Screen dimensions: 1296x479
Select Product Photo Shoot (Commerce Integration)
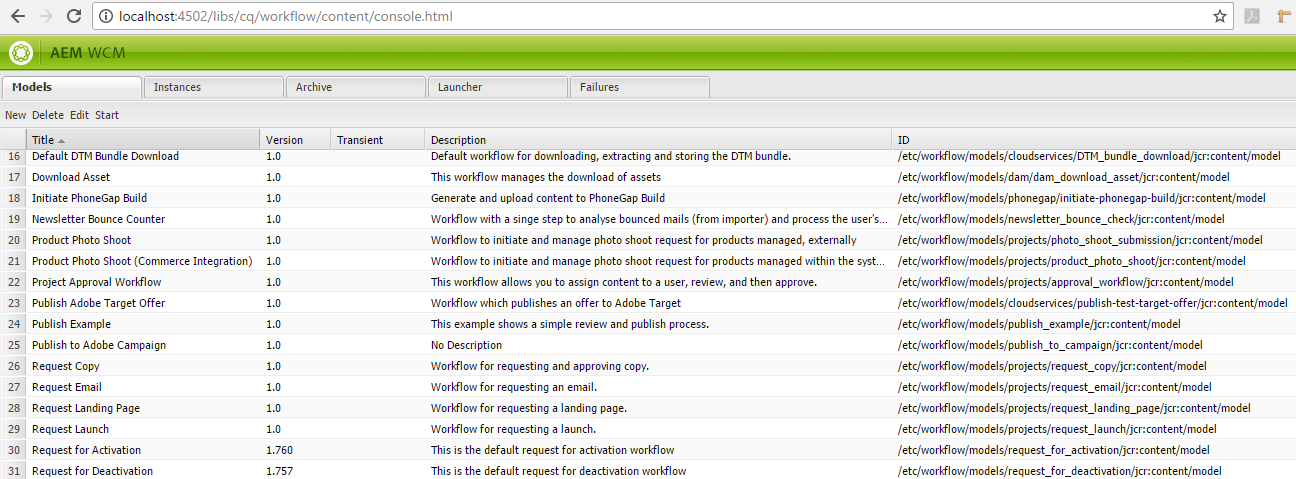click(648, 261)
